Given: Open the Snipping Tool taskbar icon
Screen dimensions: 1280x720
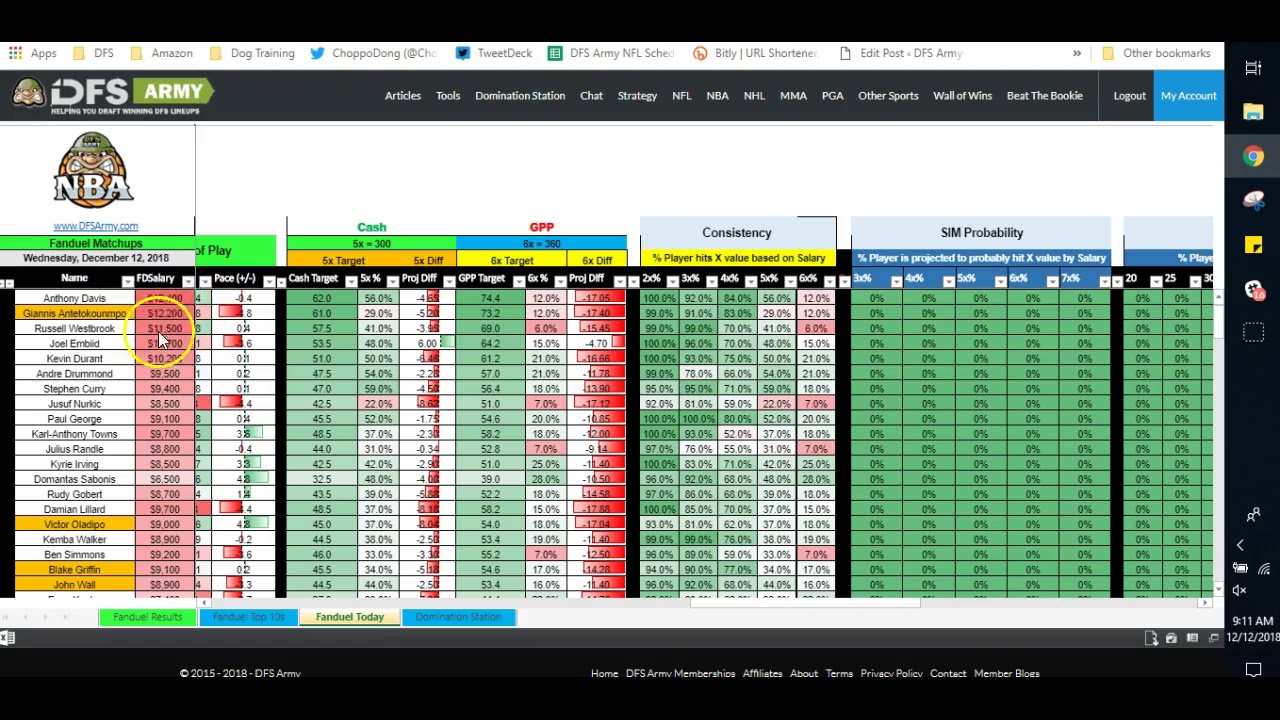Looking at the screenshot, I should click(x=1253, y=200).
